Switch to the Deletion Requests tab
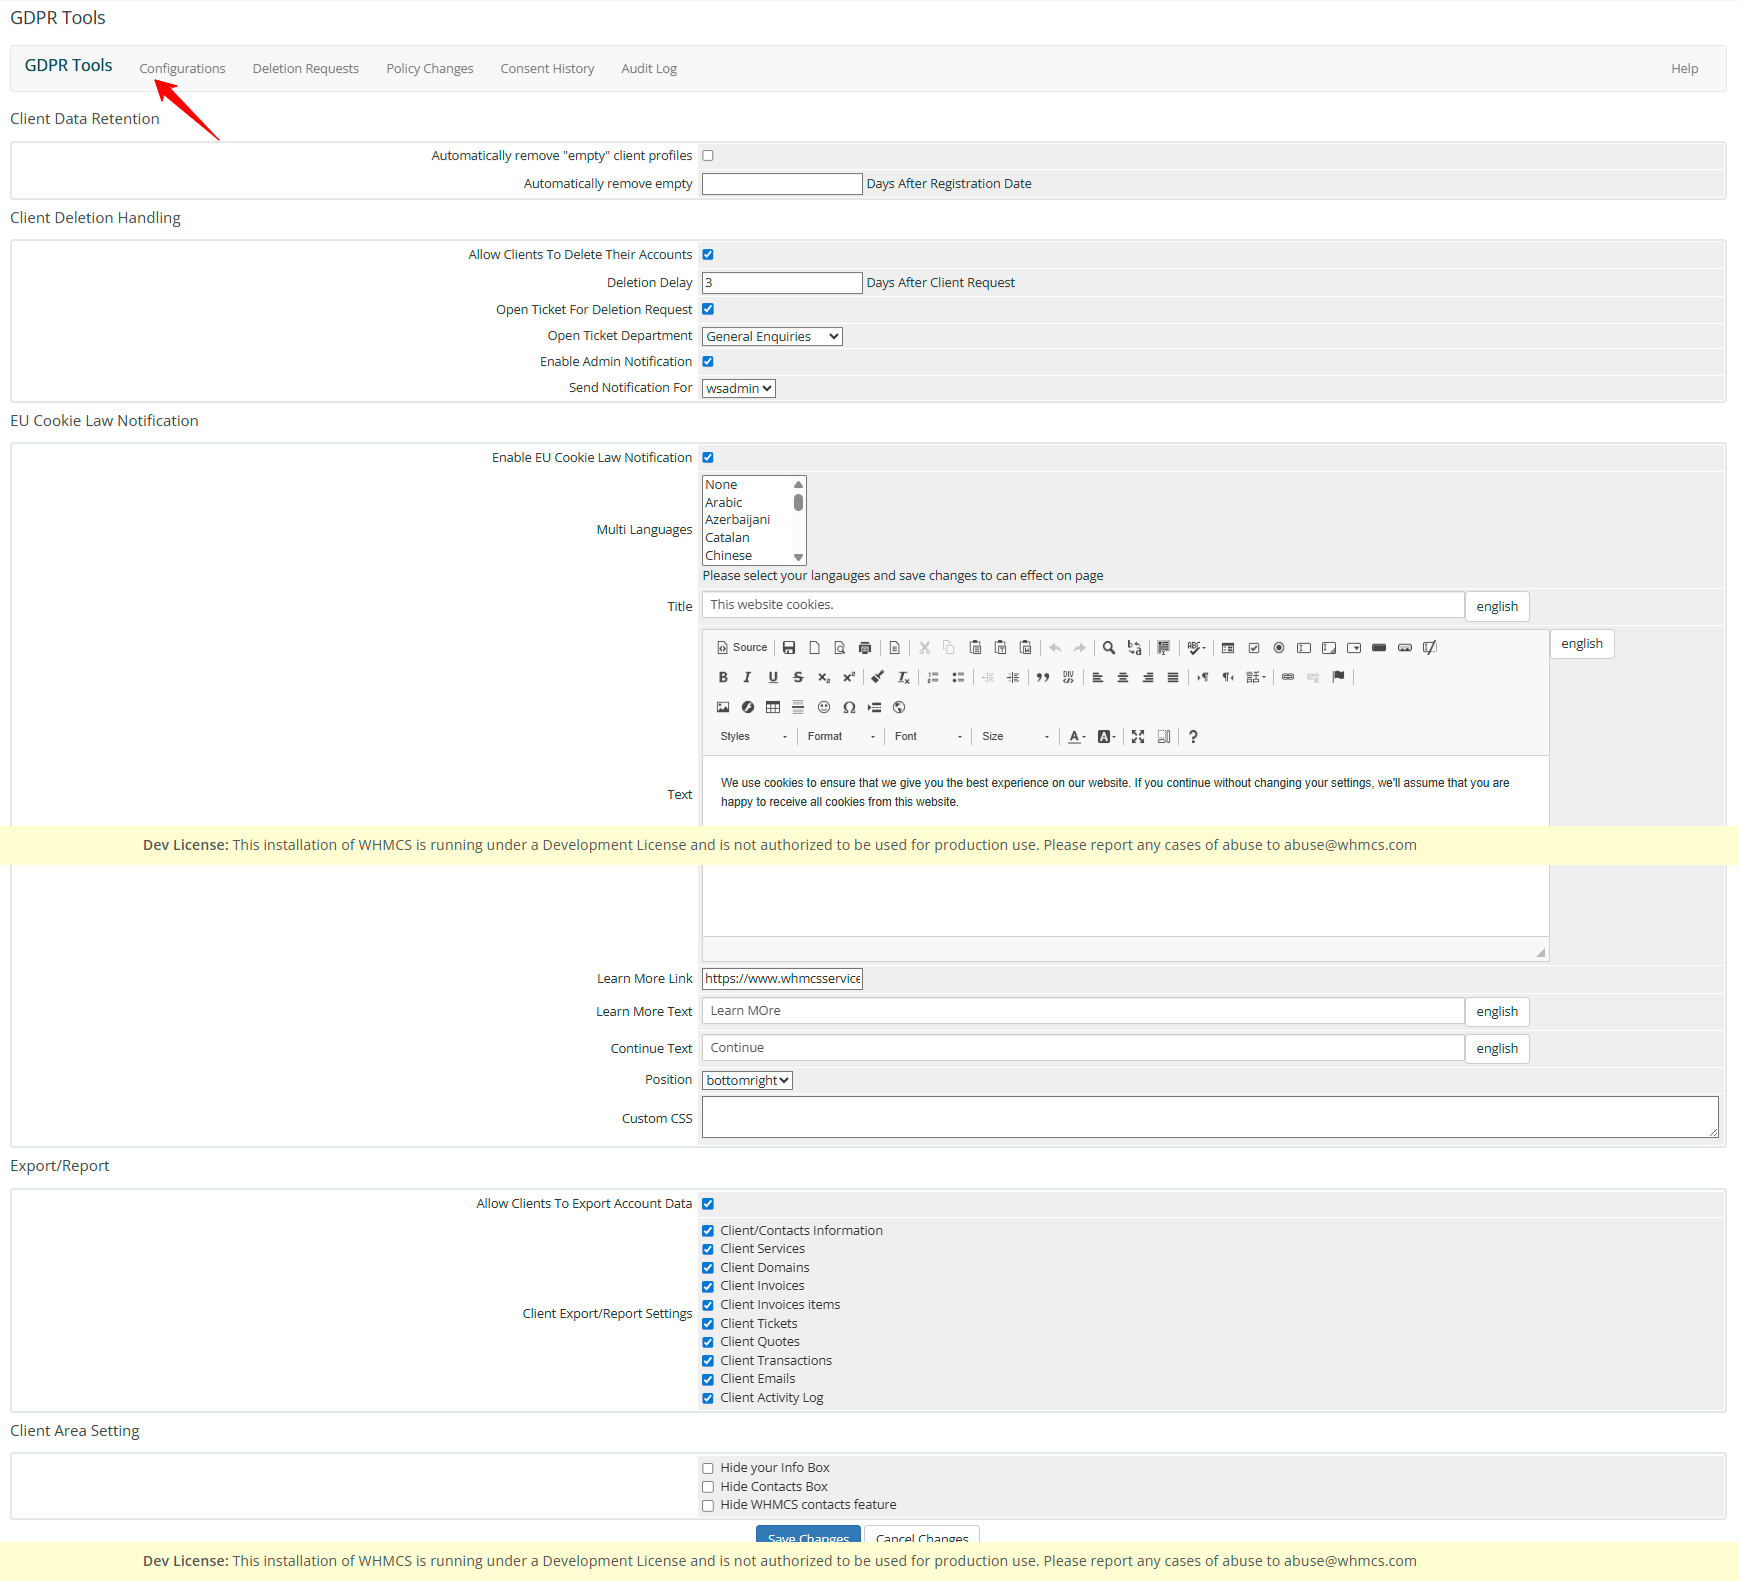The height and width of the screenshot is (1581, 1739). 305,69
